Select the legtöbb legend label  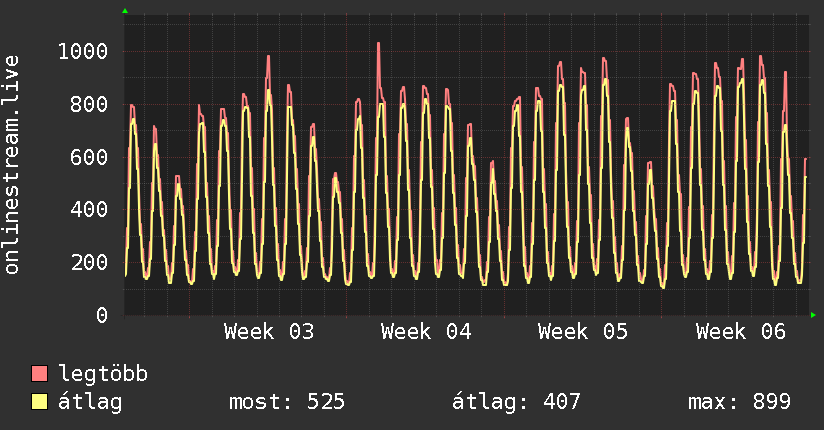tap(103, 375)
